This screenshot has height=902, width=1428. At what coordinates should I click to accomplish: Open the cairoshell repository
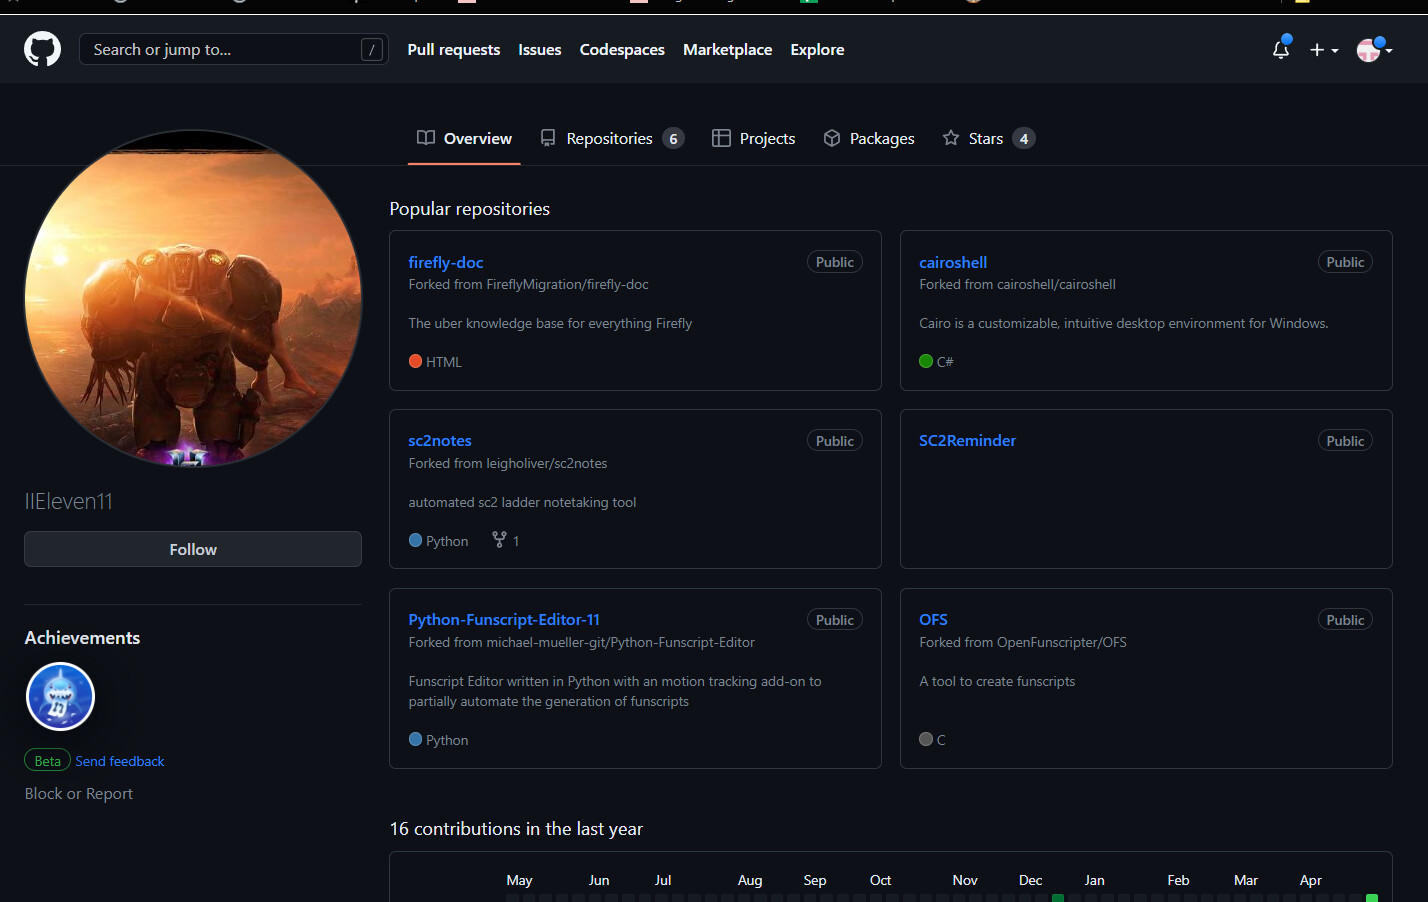tap(953, 262)
